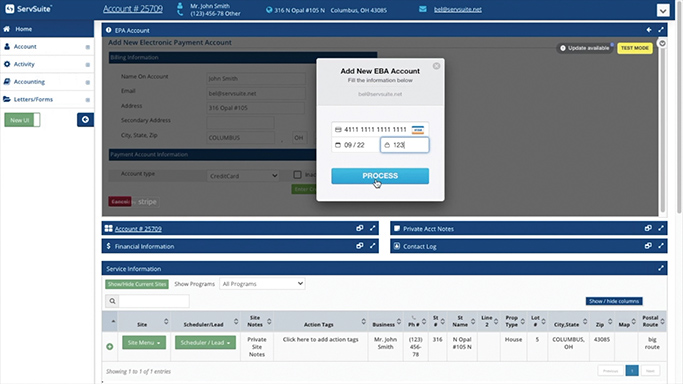Expand the site row with green plus

point(110,347)
